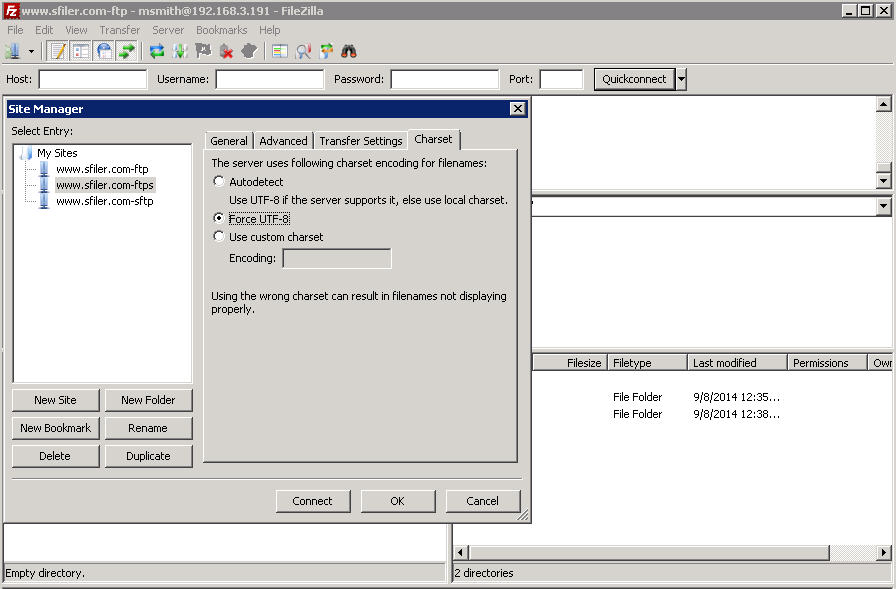Open directory comparison toolbar icon
Image resolution: width=896 pixels, height=589 pixels.
tap(280, 51)
